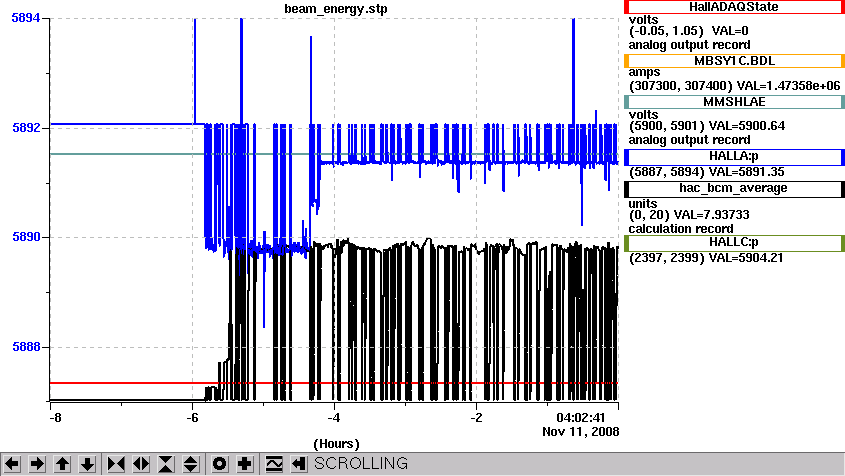Click the x-axis label -2

tap(476, 418)
